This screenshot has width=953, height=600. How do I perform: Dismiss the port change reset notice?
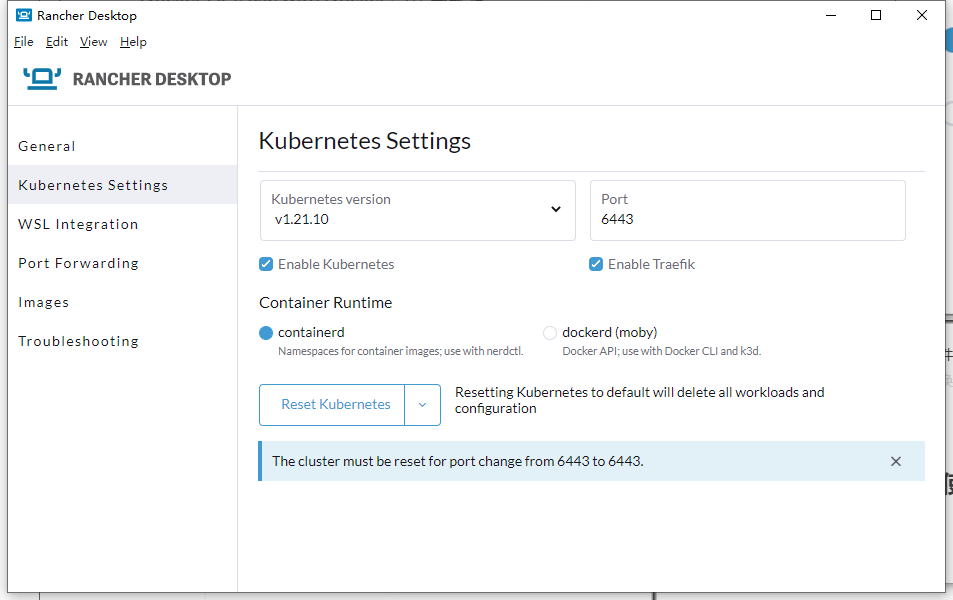pyautogui.click(x=896, y=461)
